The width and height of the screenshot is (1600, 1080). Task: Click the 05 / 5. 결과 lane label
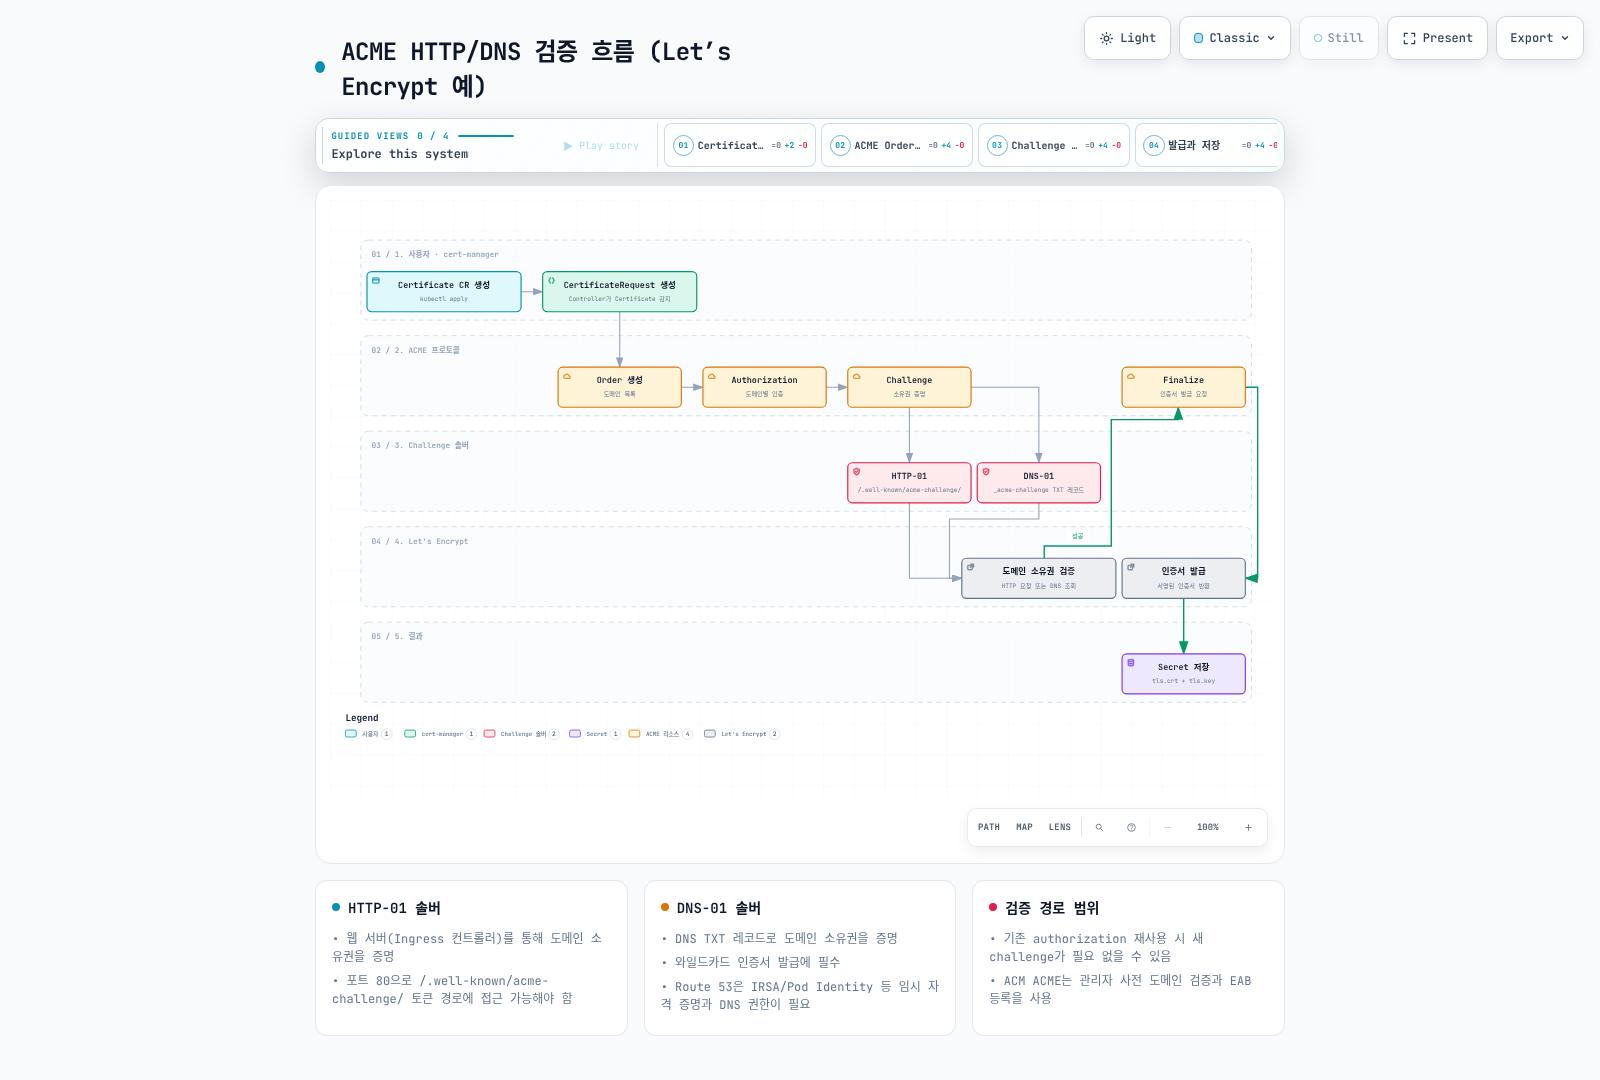[397, 636]
